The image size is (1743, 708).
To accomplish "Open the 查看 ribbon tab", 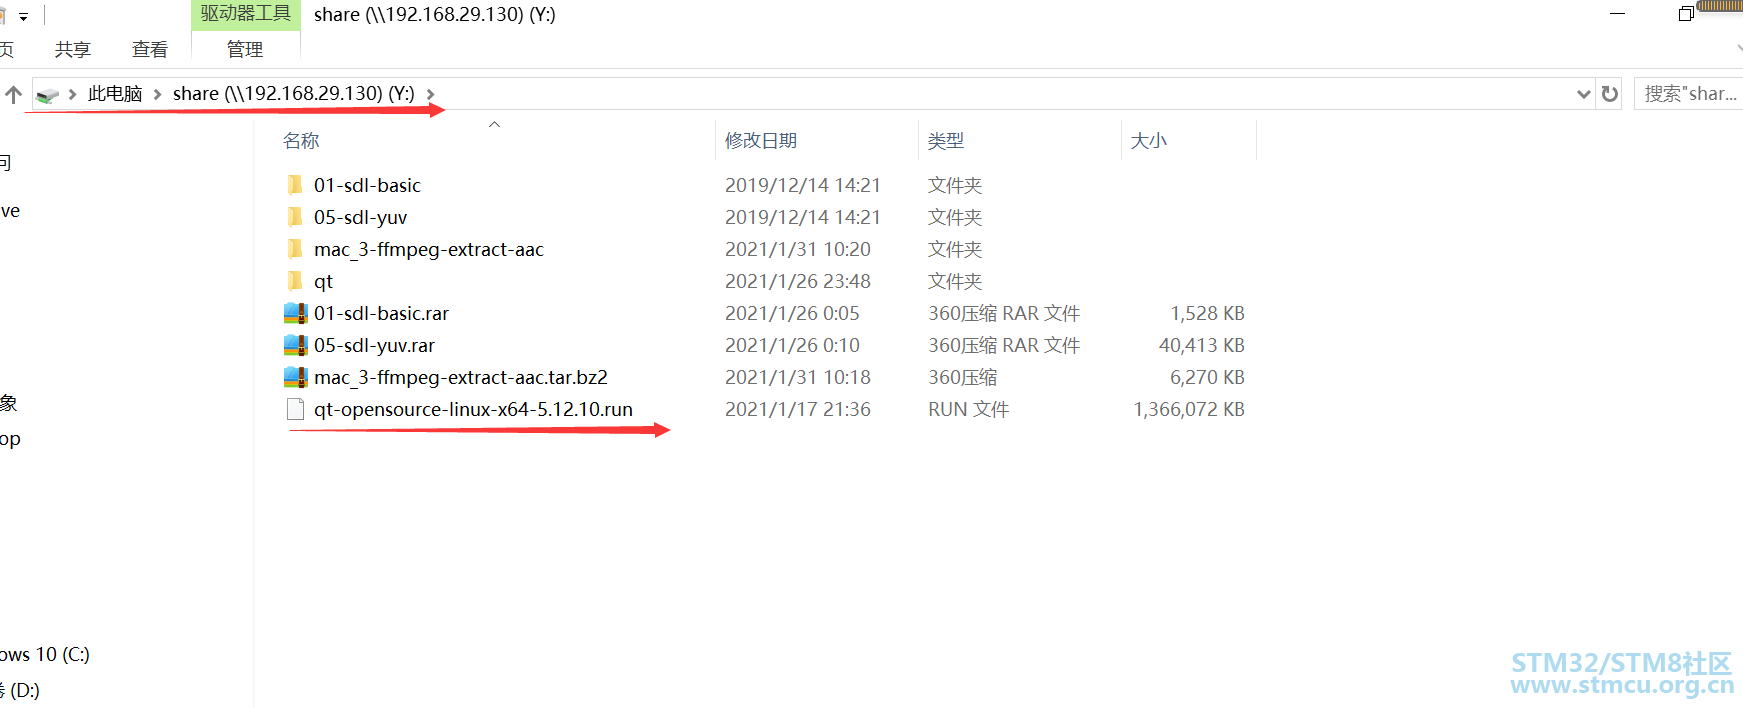I will click(x=150, y=49).
